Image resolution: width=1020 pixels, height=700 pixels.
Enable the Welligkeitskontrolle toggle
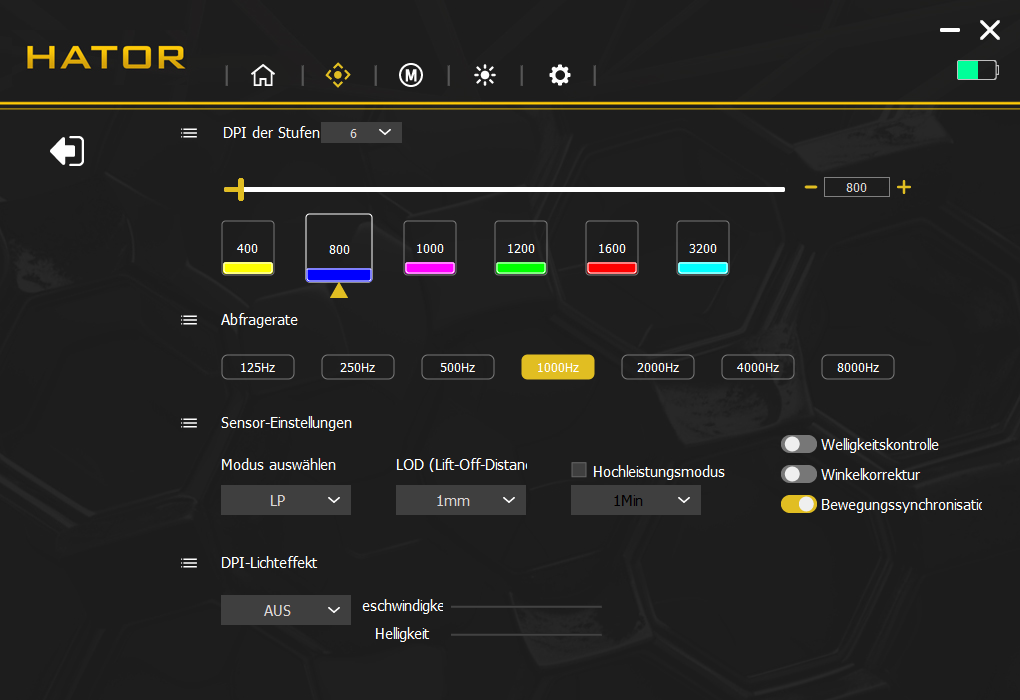798,445
